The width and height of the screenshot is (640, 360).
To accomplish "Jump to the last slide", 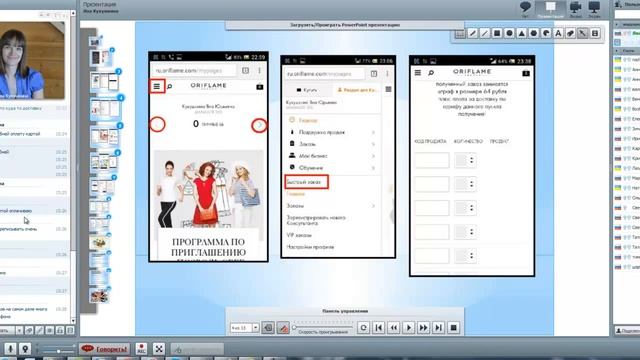I will 438,328.
